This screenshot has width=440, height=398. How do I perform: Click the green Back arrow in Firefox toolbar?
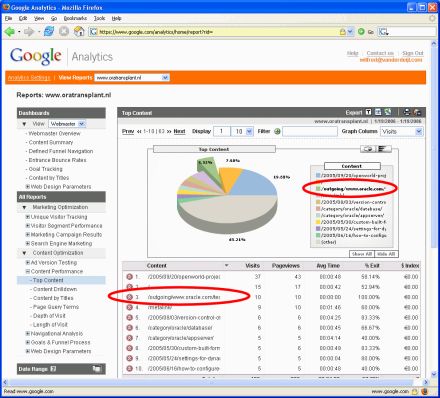(10, 32)
